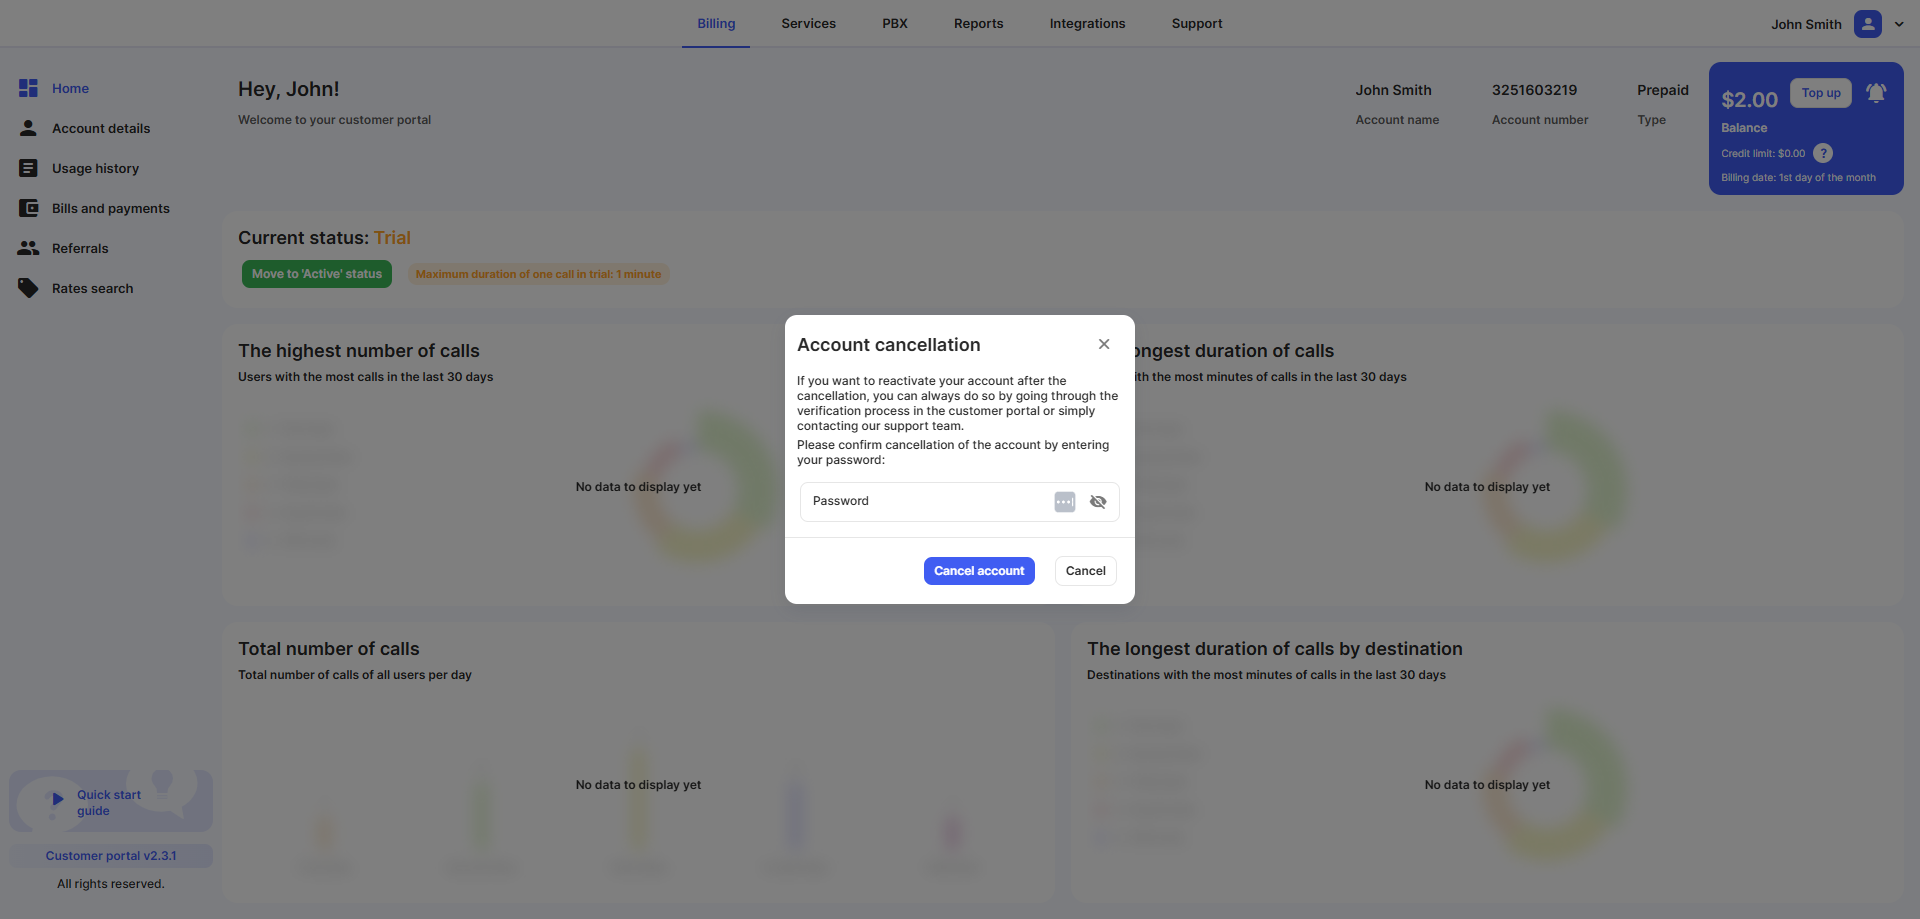1920x919 pixels.
Task: Click the Usage history list icon
Action: 28,168
